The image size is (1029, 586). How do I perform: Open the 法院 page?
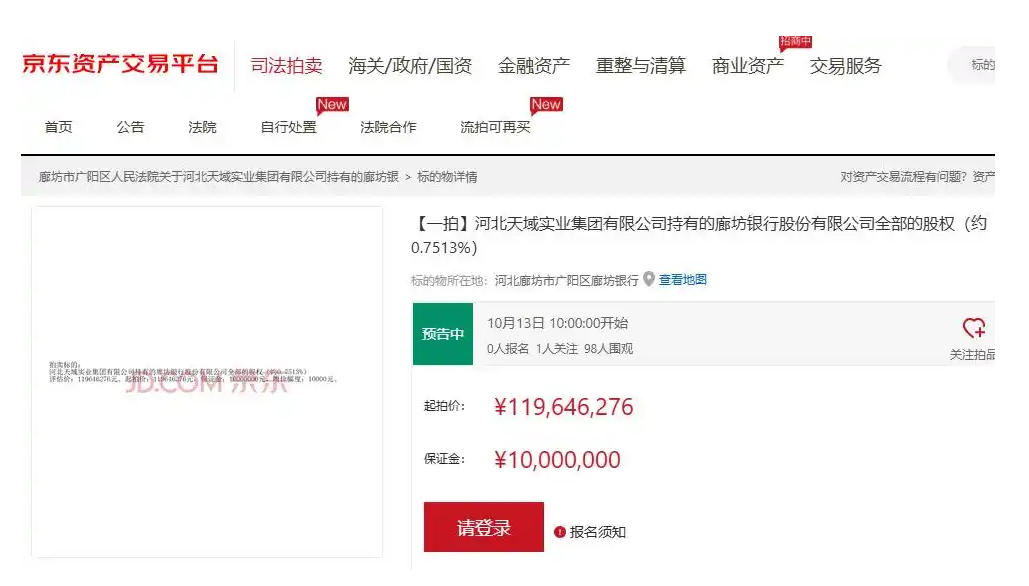point(202,127)
